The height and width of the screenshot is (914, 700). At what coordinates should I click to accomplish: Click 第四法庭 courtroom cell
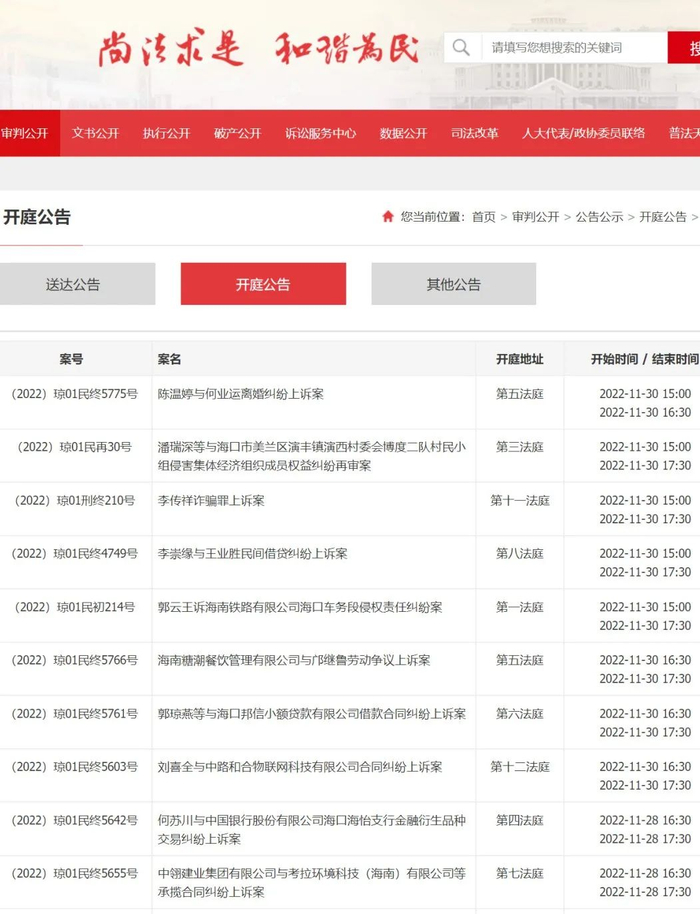520,821
